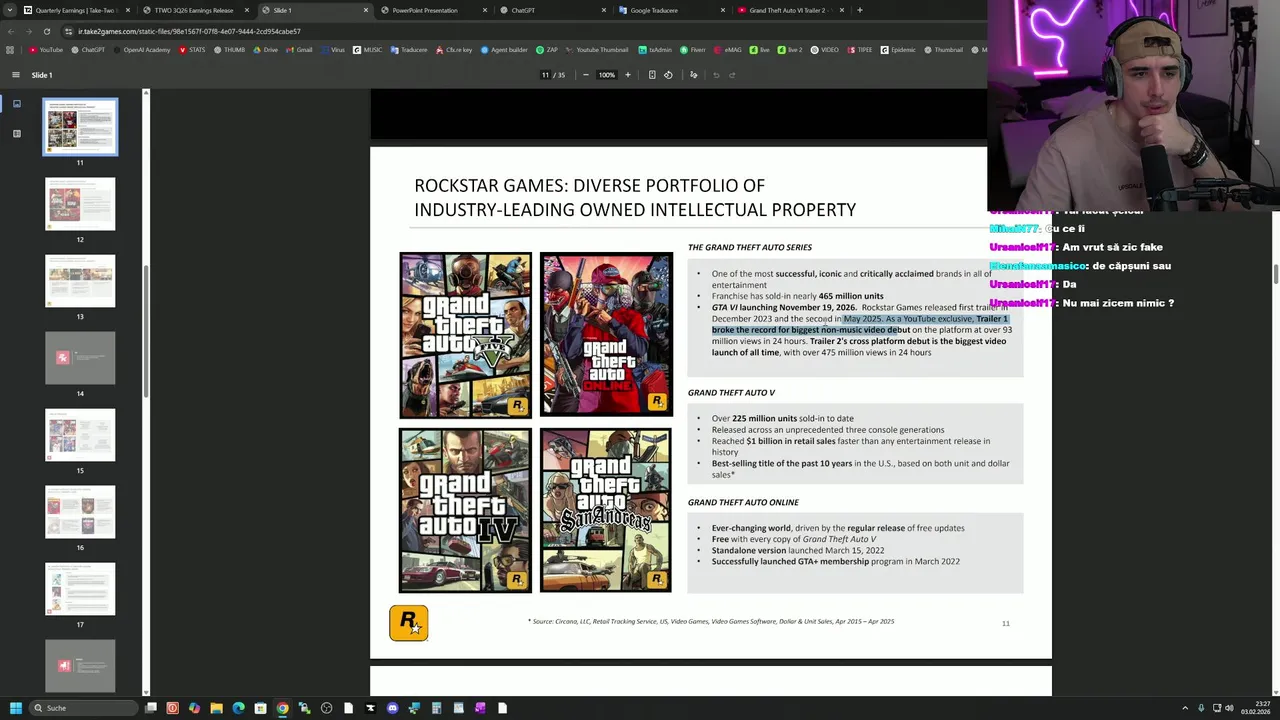Open Discord from the taskbar
The width and height of the screenshot is (1280, 720).
[x=392, y=708]
